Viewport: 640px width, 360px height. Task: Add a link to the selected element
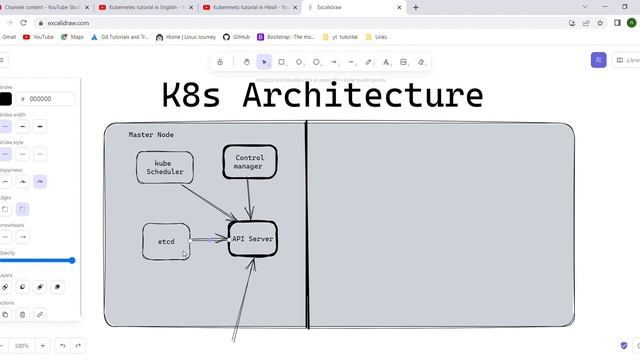pyautogui.click(x=40, y=315)
